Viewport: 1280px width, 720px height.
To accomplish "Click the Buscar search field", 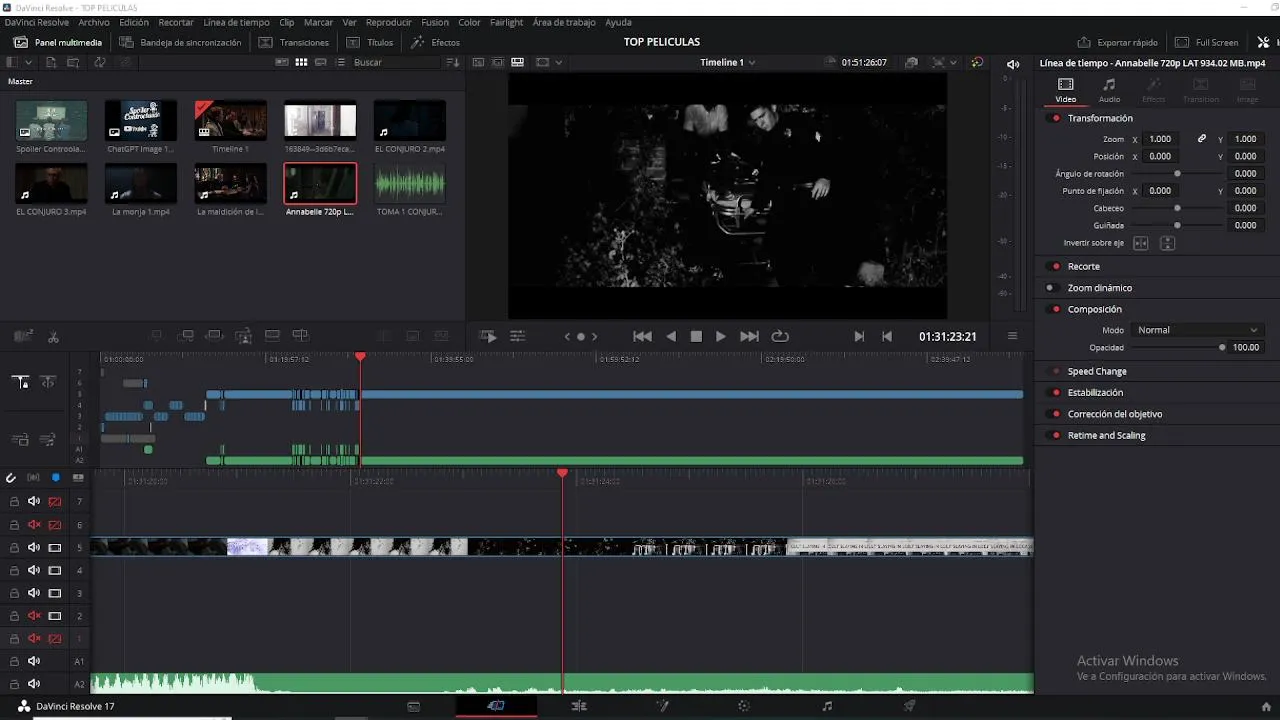I will click(395, 62).
